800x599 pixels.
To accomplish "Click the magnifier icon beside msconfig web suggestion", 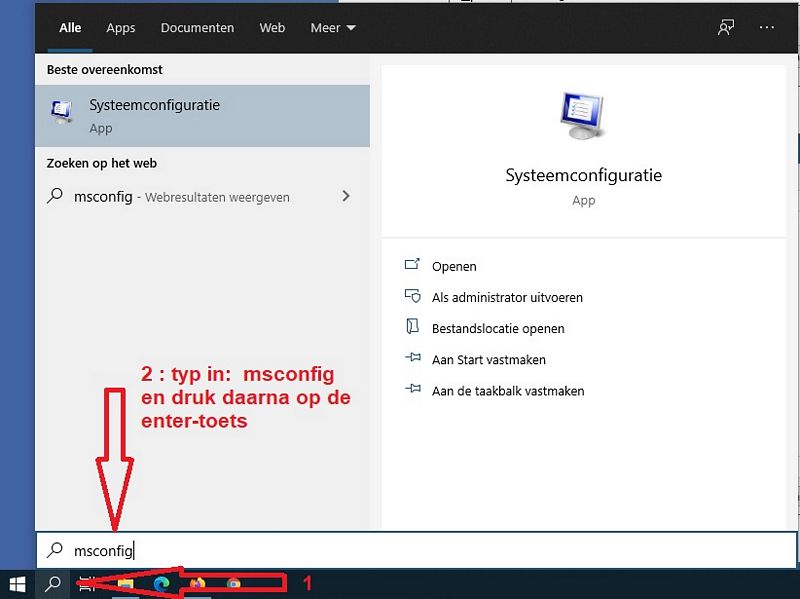I will coord(55,196).
